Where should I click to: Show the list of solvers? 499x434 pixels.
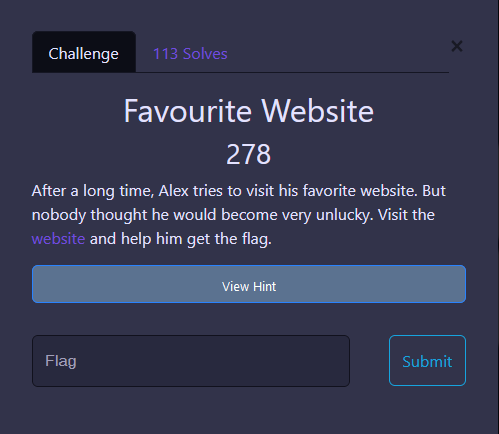[190, 54]
